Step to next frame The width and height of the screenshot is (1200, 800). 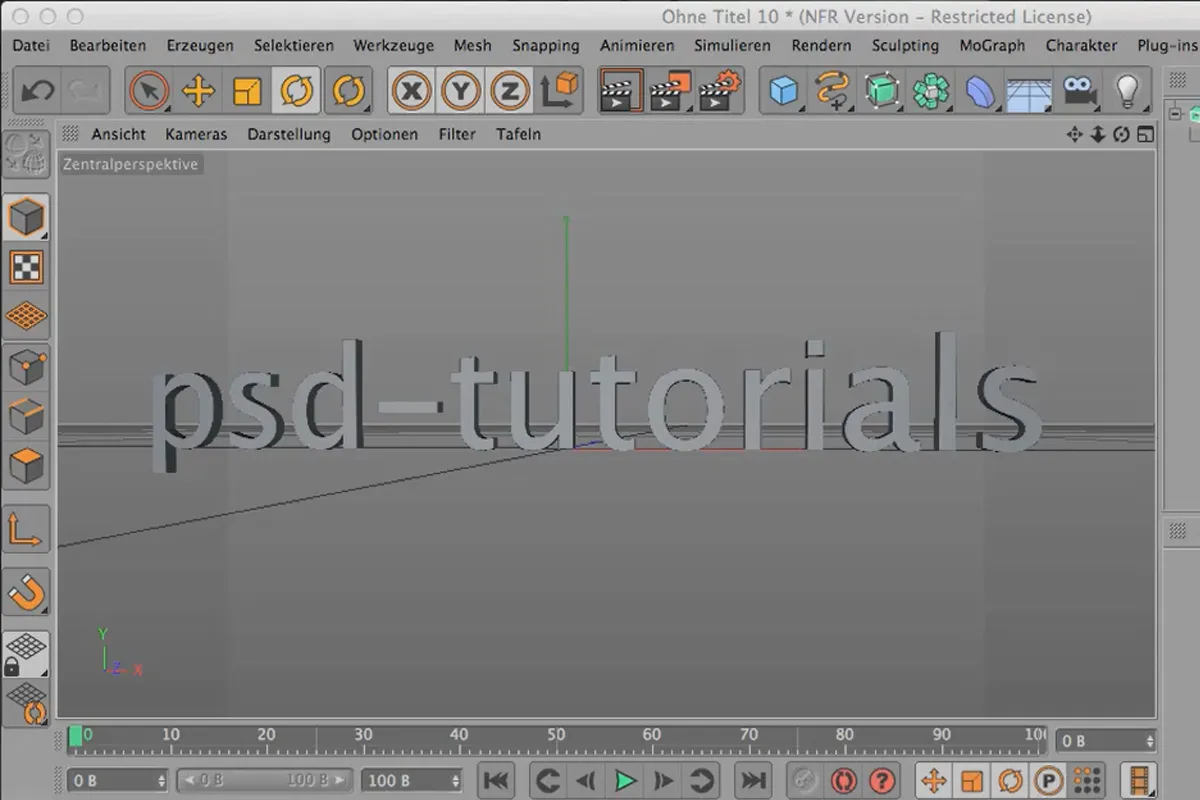coord(663,780)
